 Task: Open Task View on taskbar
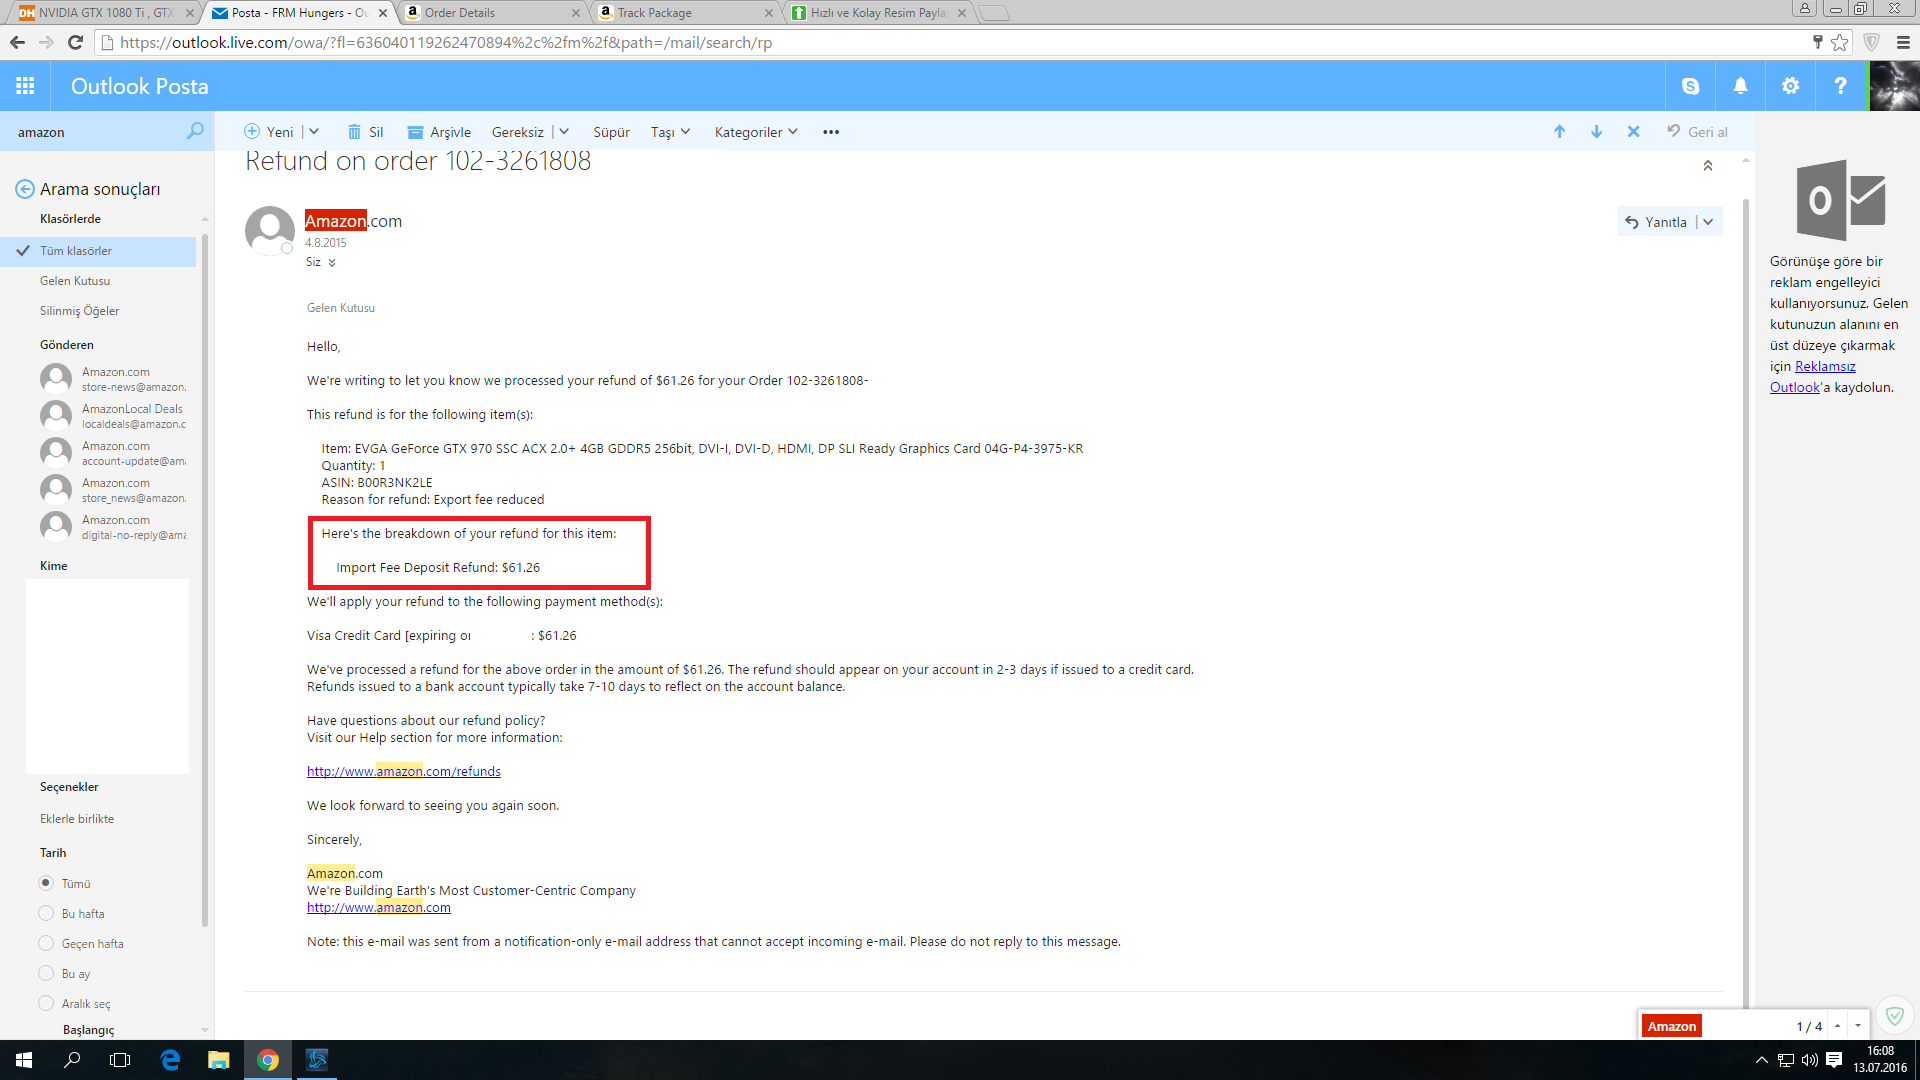[x=120, y=1060]
